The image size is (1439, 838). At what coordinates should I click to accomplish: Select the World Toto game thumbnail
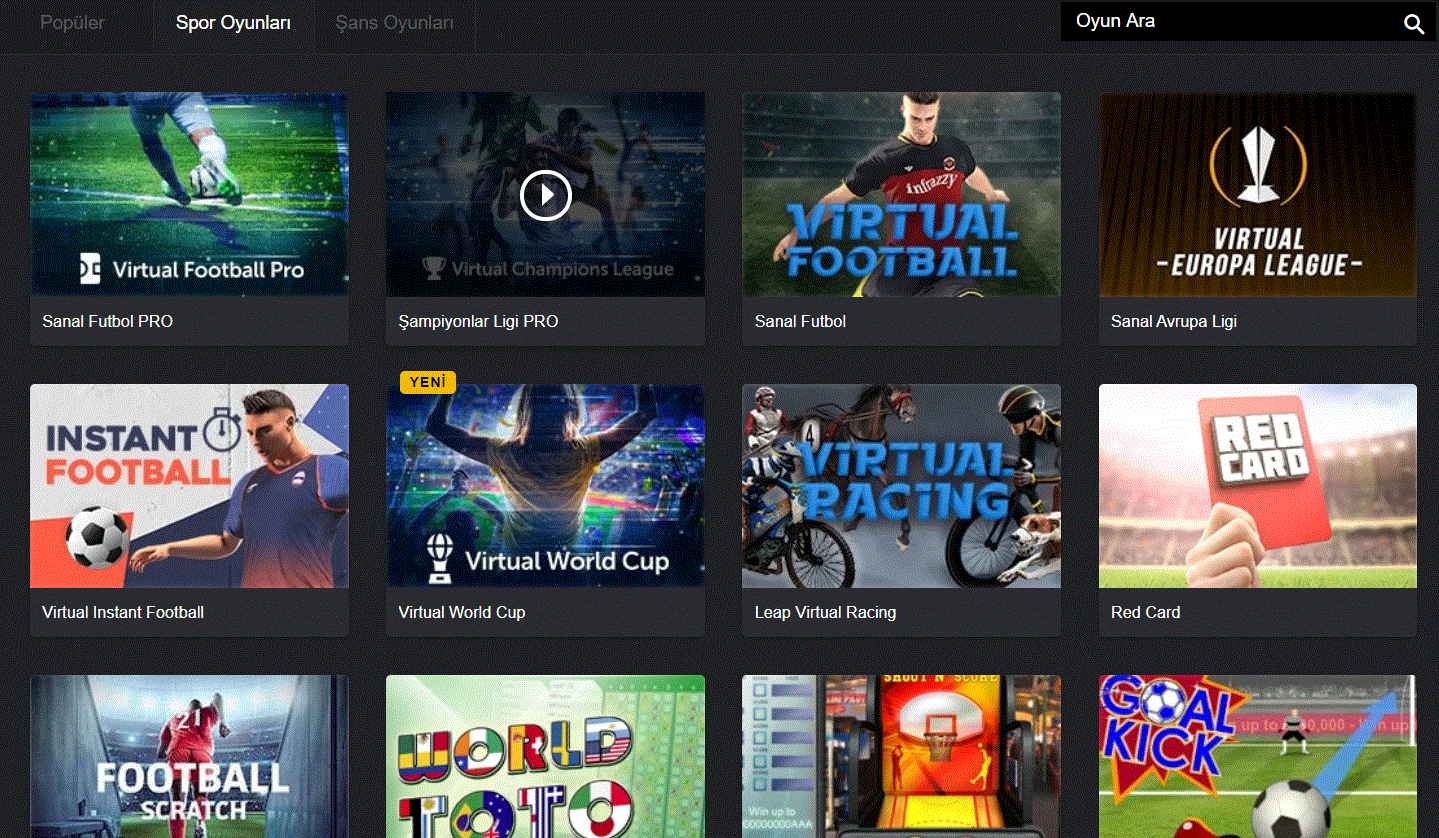click(x=545, y=756)
